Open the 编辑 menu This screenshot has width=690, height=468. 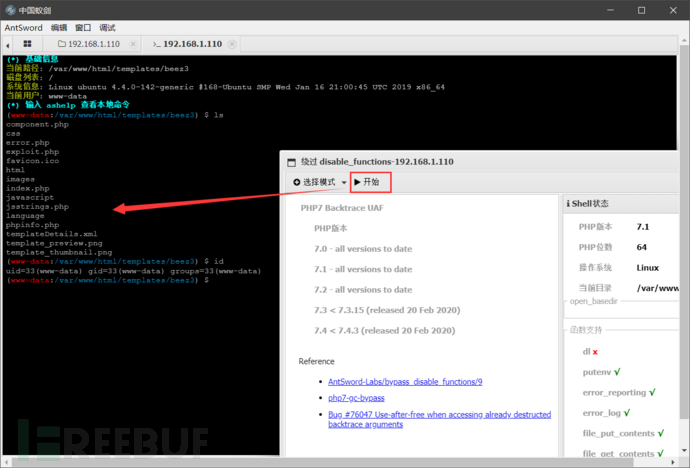[x=59, y=28]
